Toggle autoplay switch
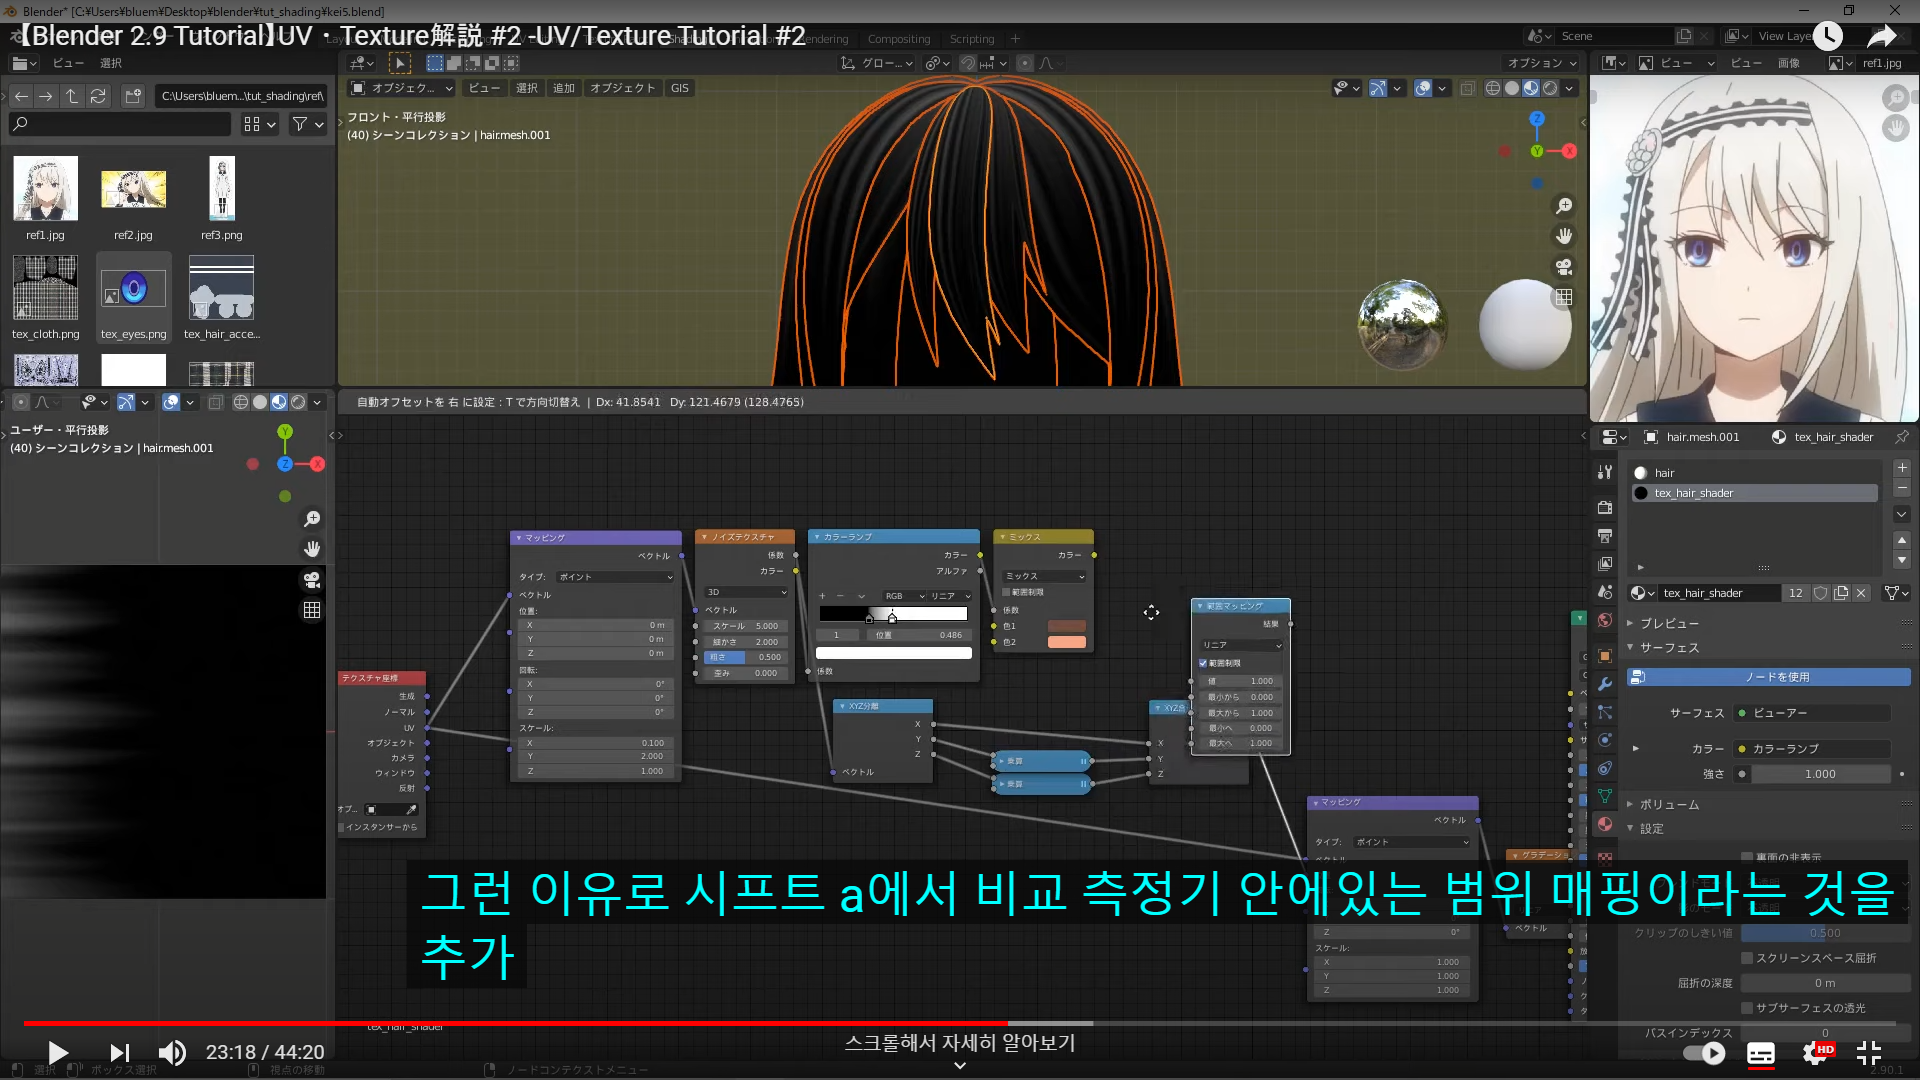1920x1080 pixels. tap(1705, 1053)
